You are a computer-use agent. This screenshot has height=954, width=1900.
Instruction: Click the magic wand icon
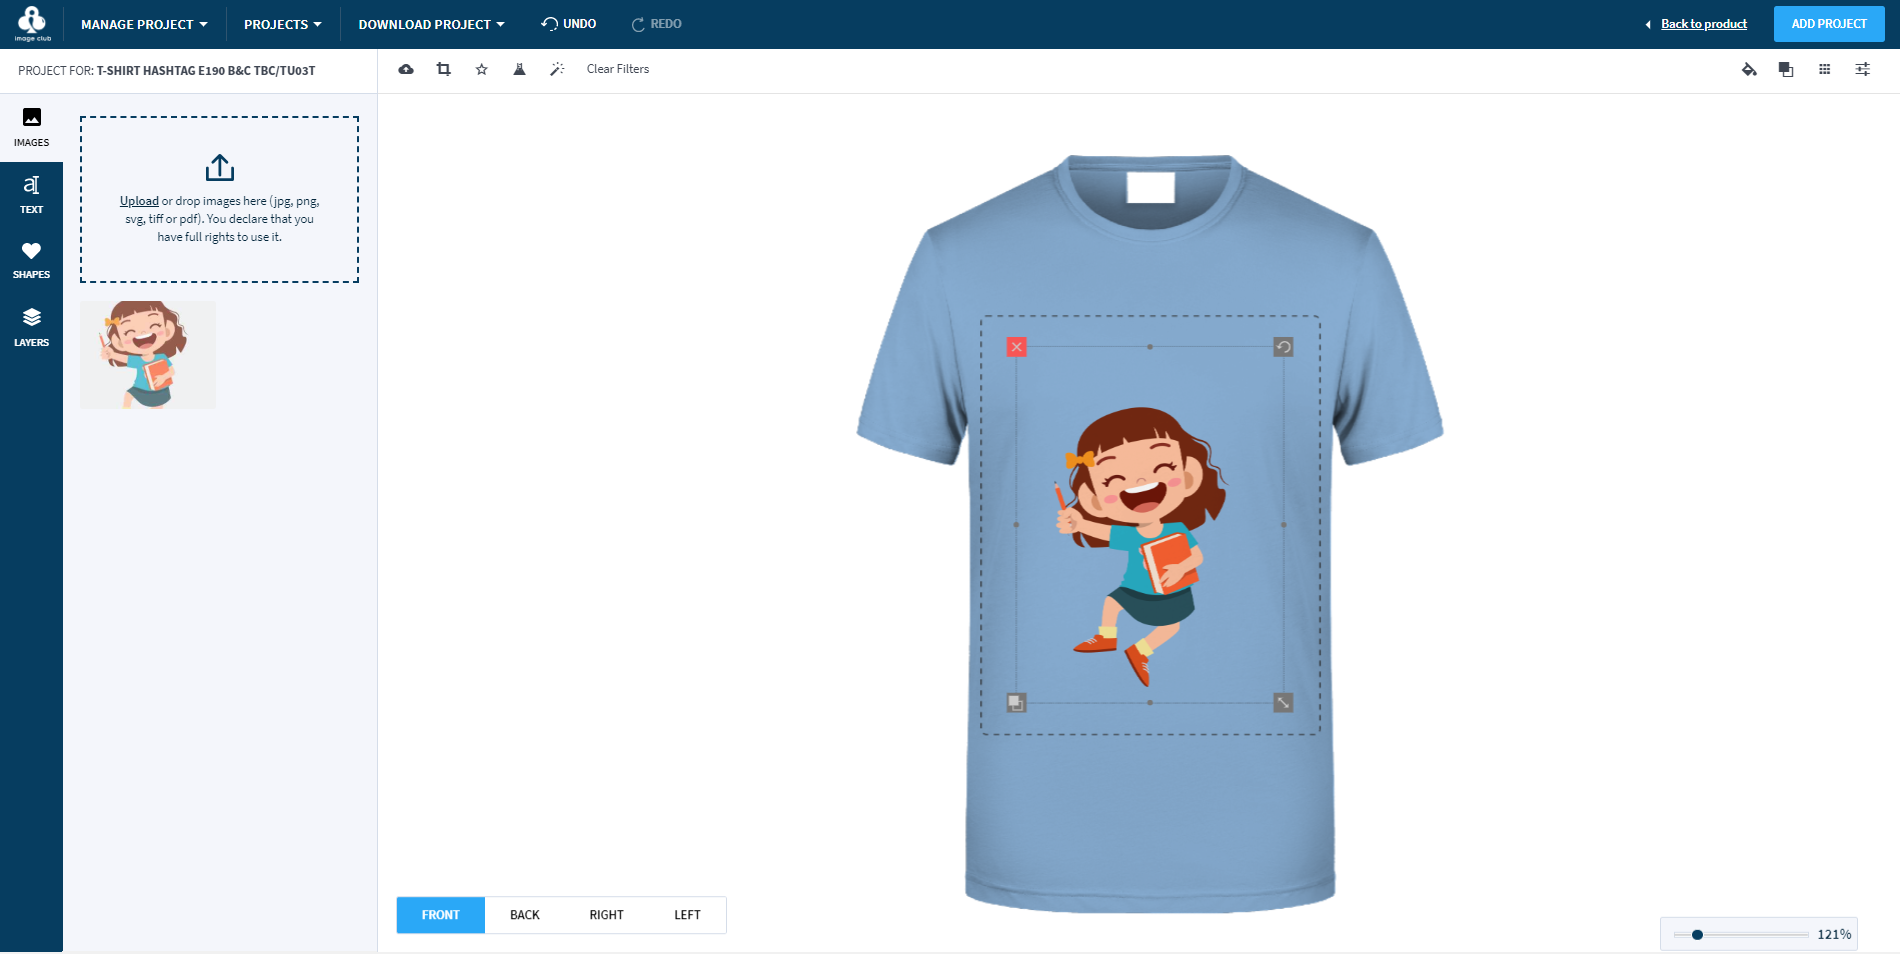[x=557, y=69]
